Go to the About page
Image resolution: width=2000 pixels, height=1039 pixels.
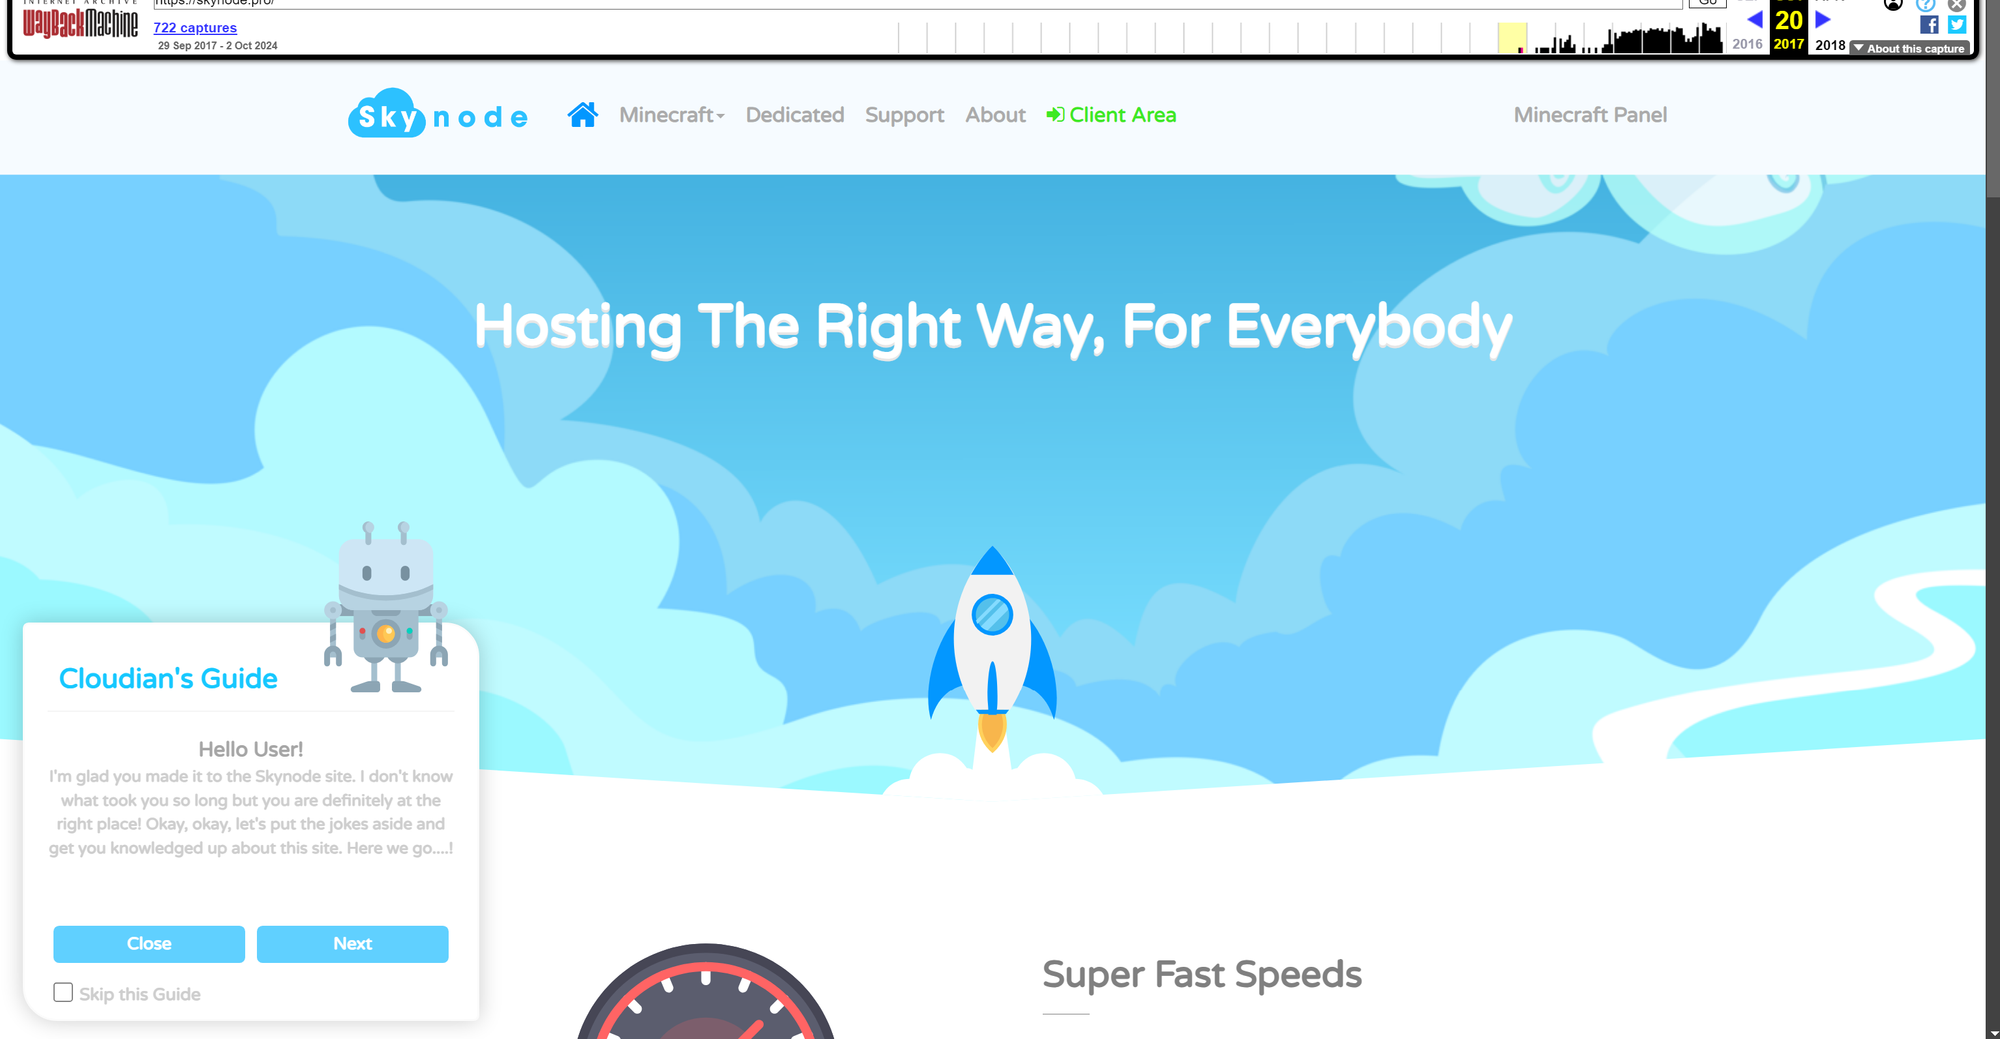point(995,115)
